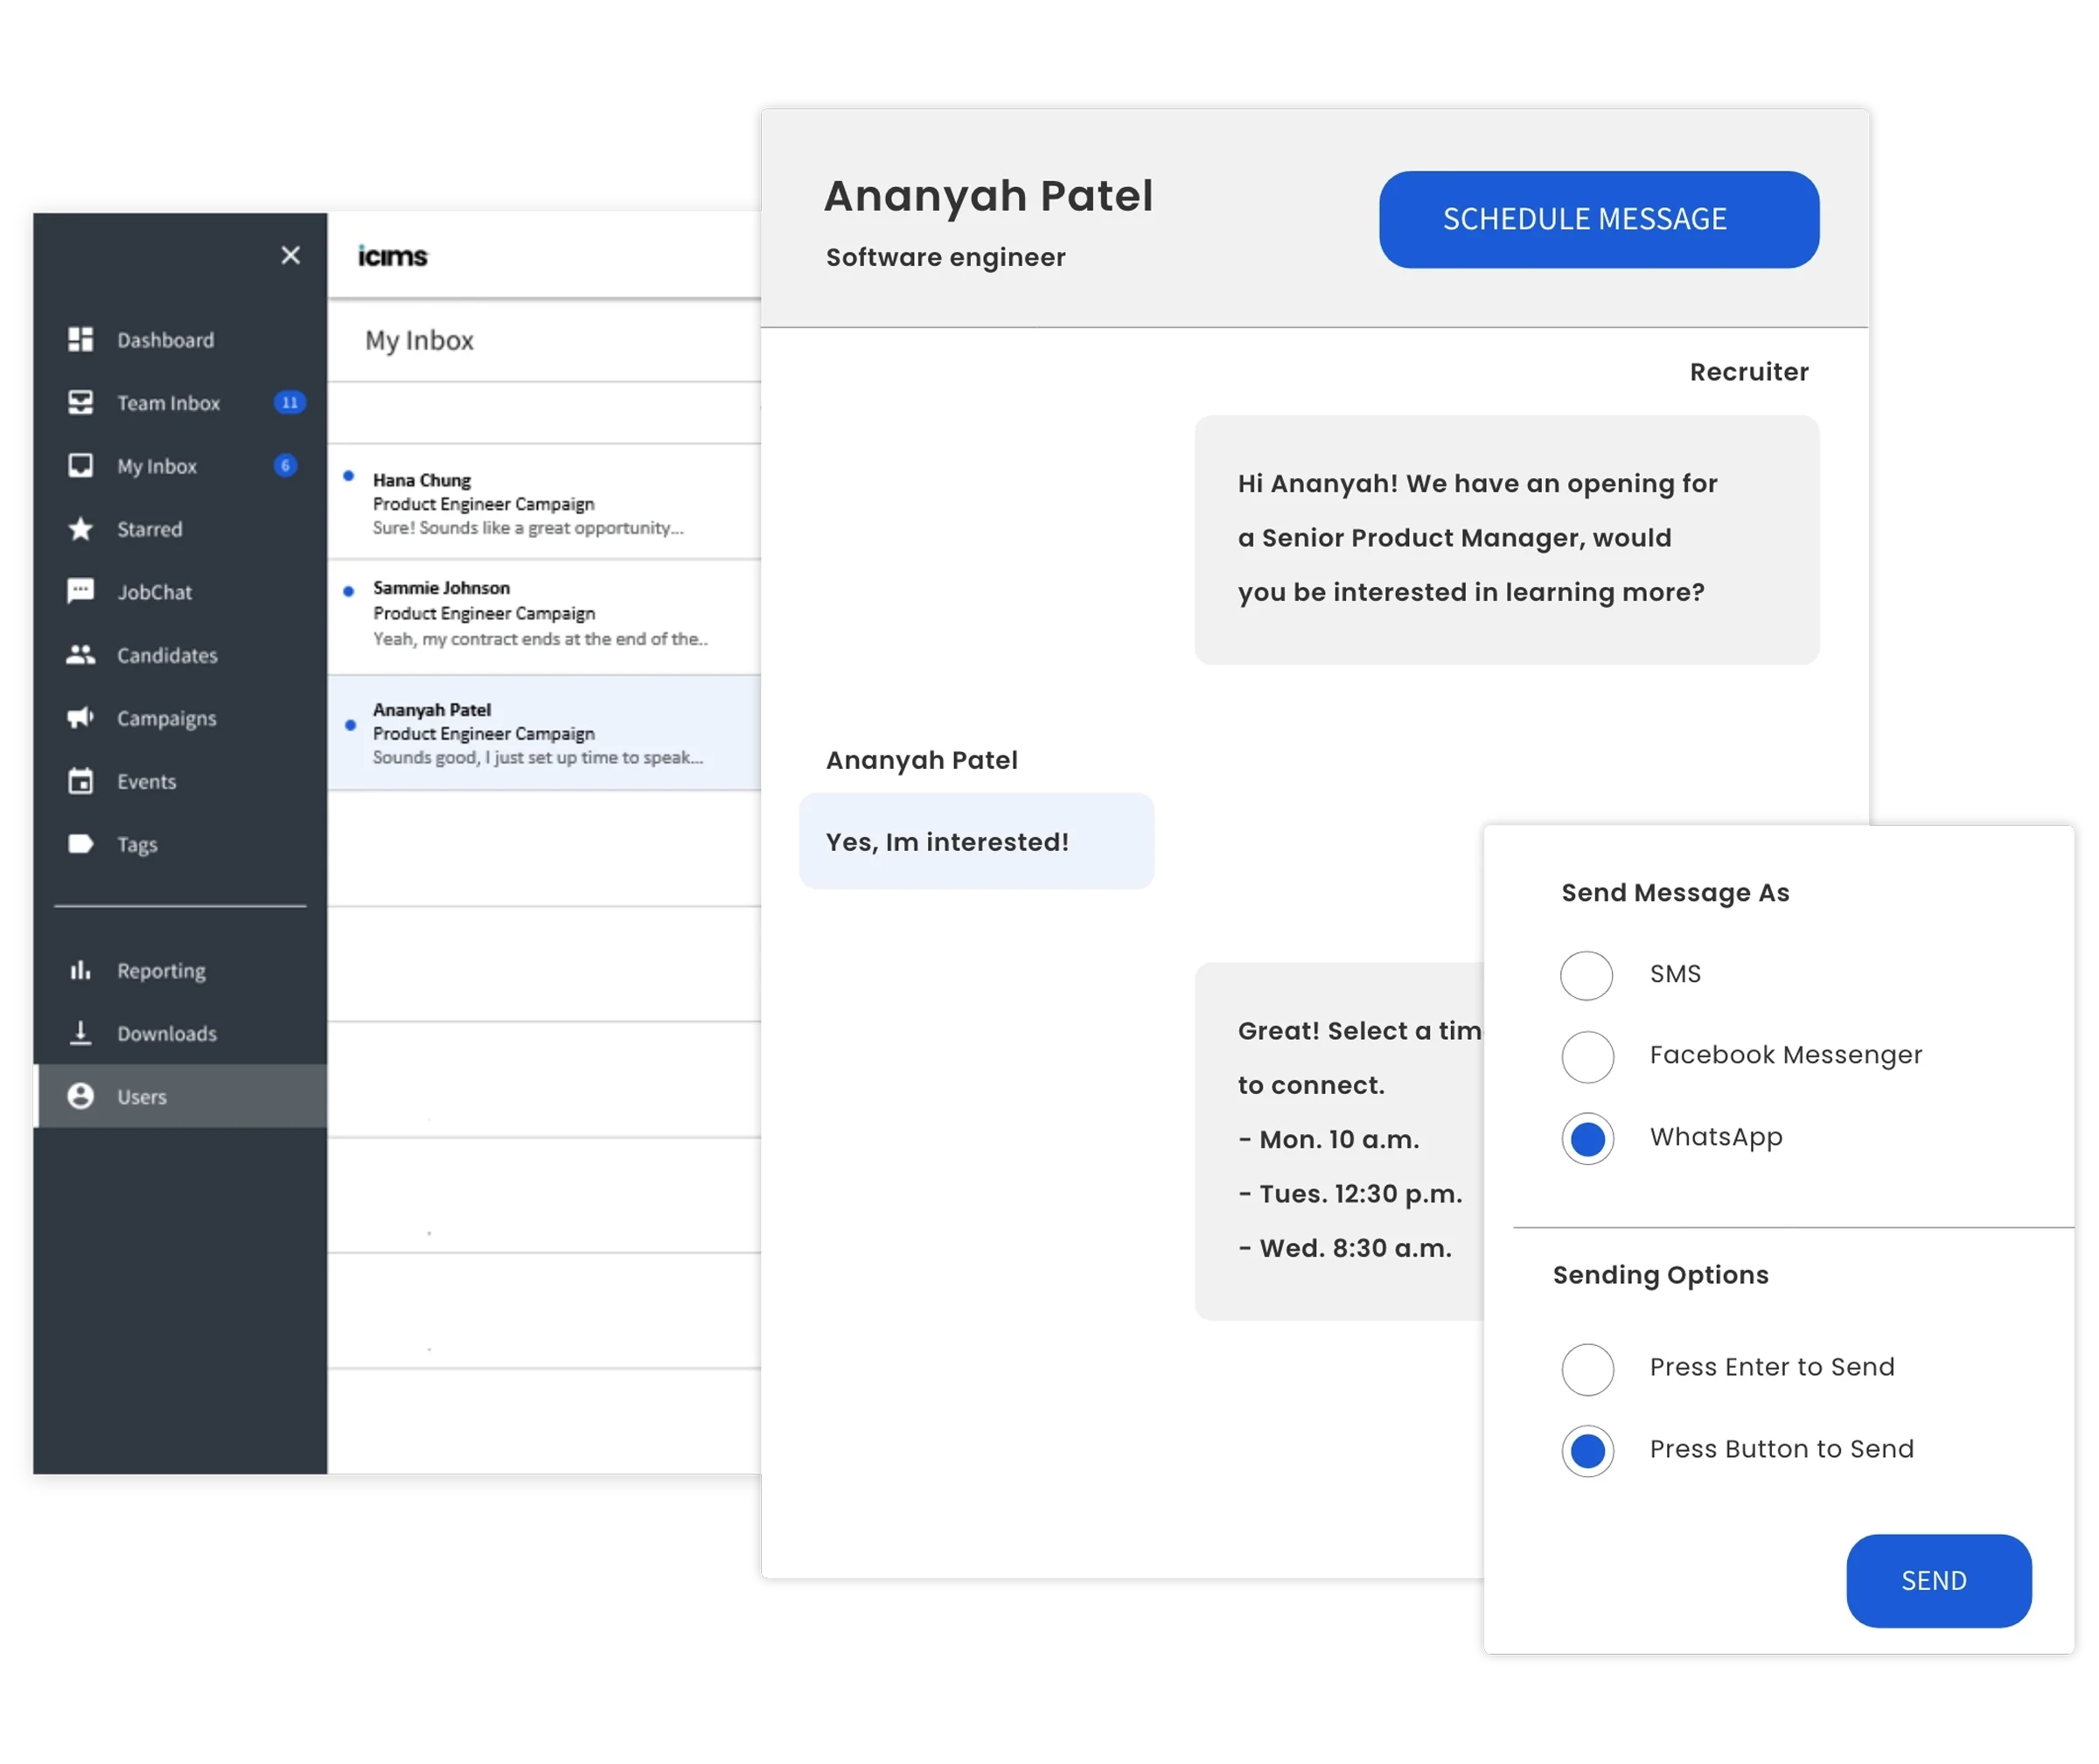Click the Reporting bar chart icon
Image resolution: width=2099 pixels, height=1764 pixels.
80,970
